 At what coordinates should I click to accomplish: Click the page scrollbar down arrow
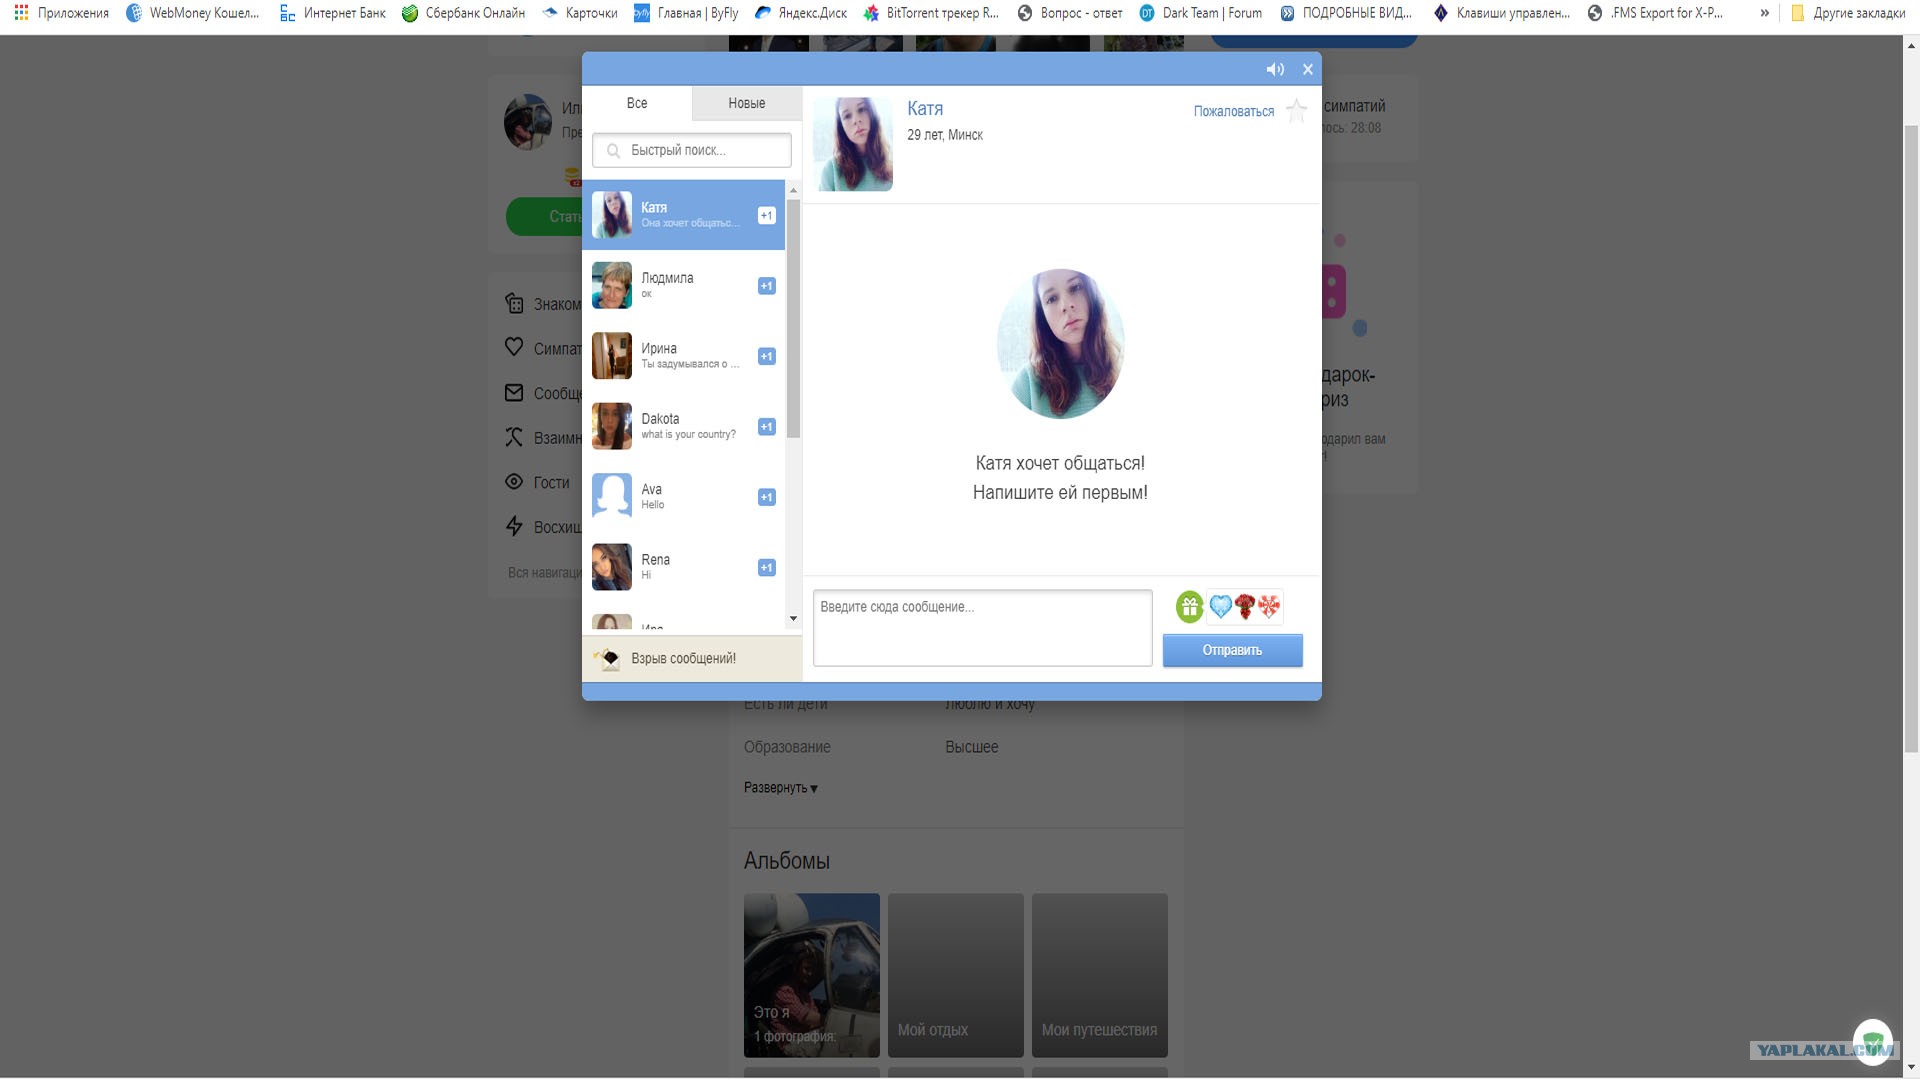[x=1911, y=1068]
